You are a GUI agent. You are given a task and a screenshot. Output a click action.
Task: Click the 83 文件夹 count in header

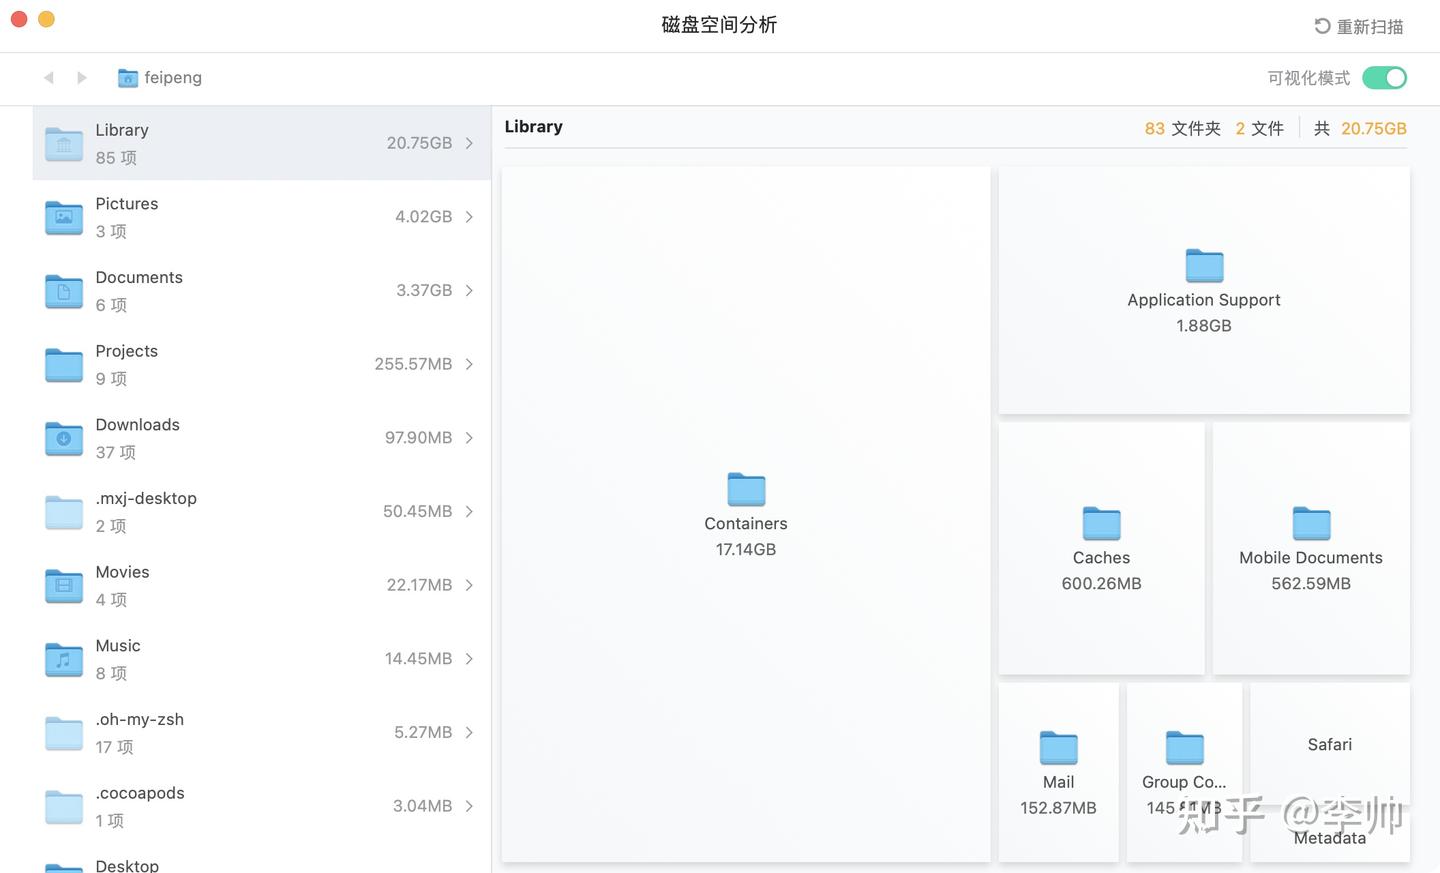pyautogui.click(x=1183, y=129)
